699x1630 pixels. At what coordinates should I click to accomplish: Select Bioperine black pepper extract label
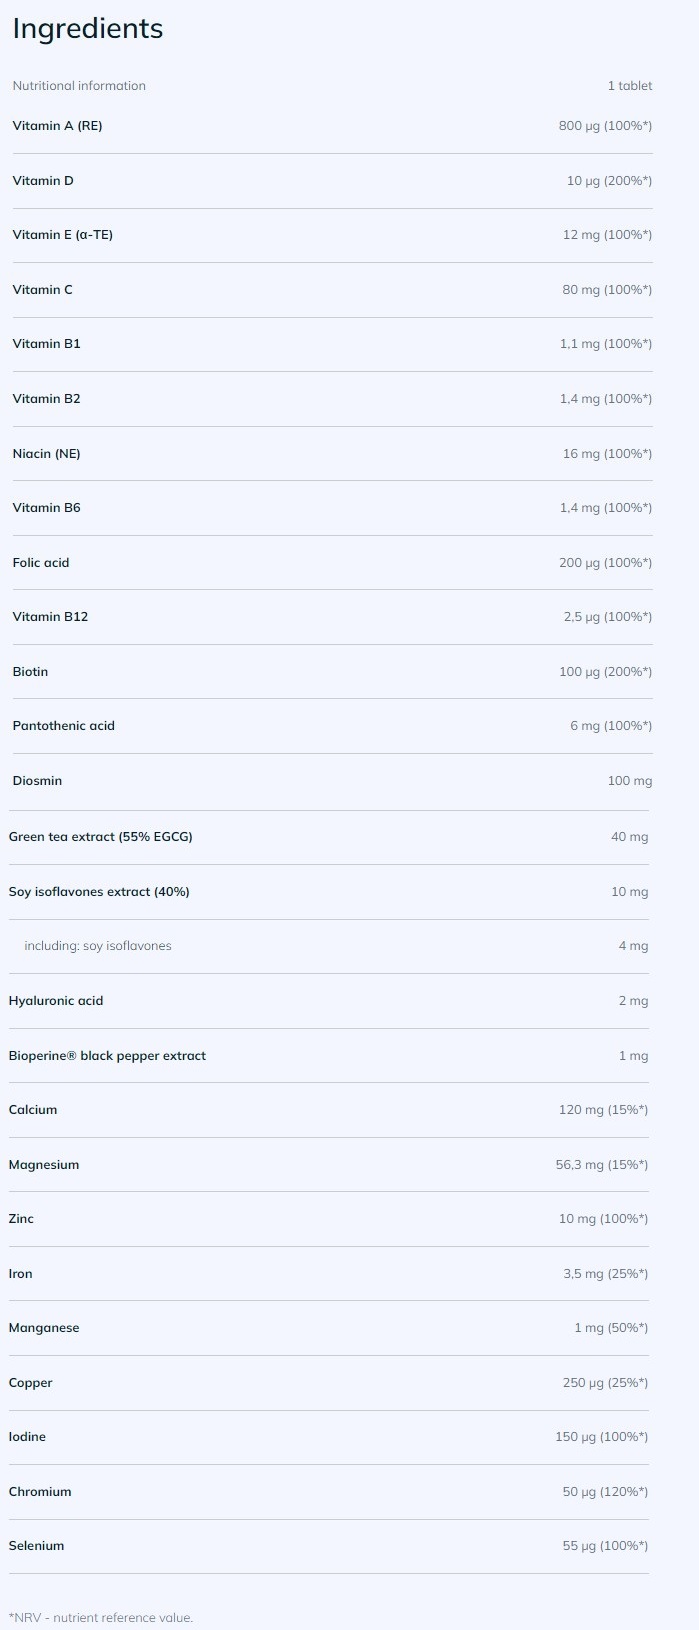point(107,1056)
